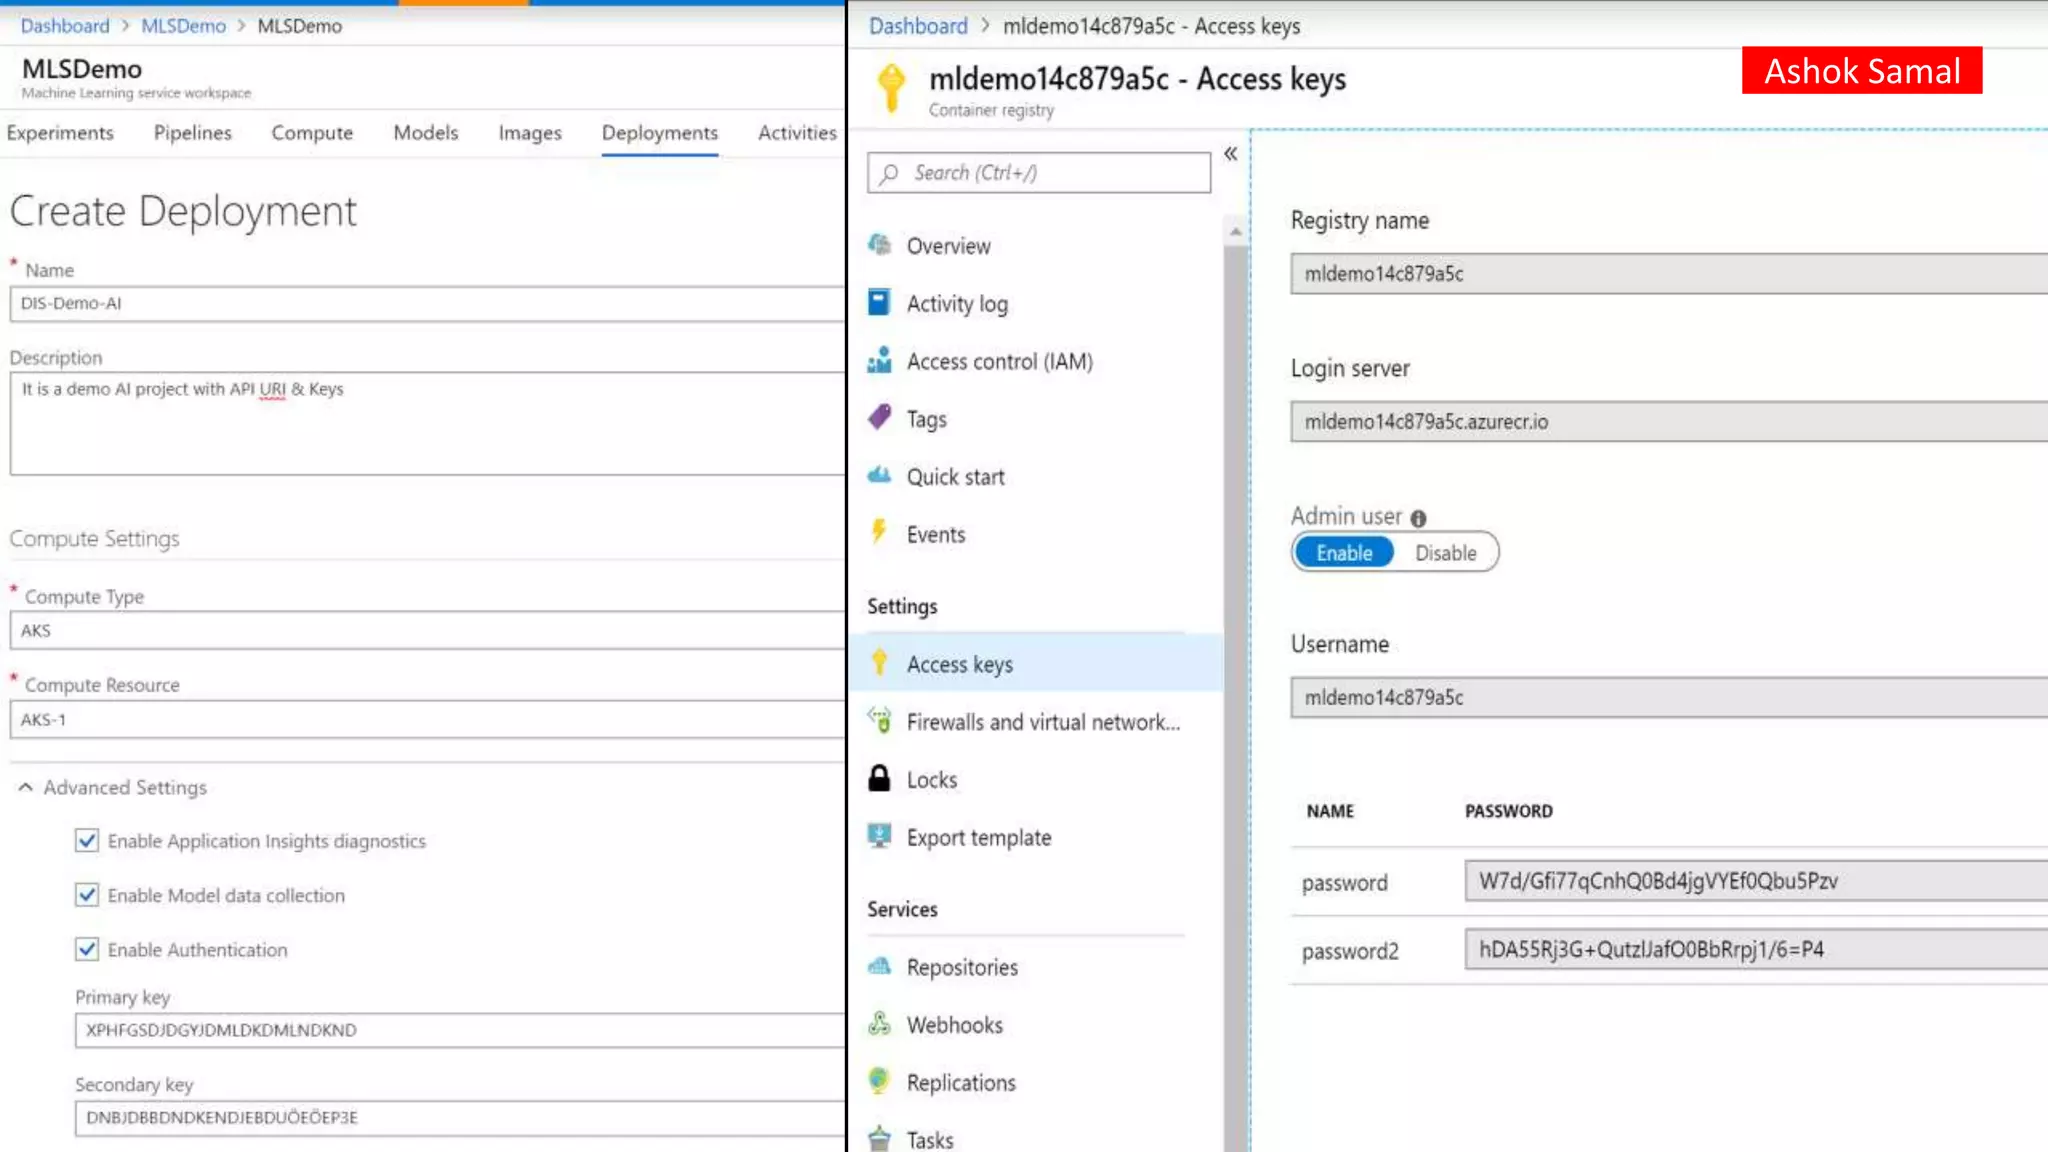
Task: Click the Locks padlock icon
Action: 879,779
